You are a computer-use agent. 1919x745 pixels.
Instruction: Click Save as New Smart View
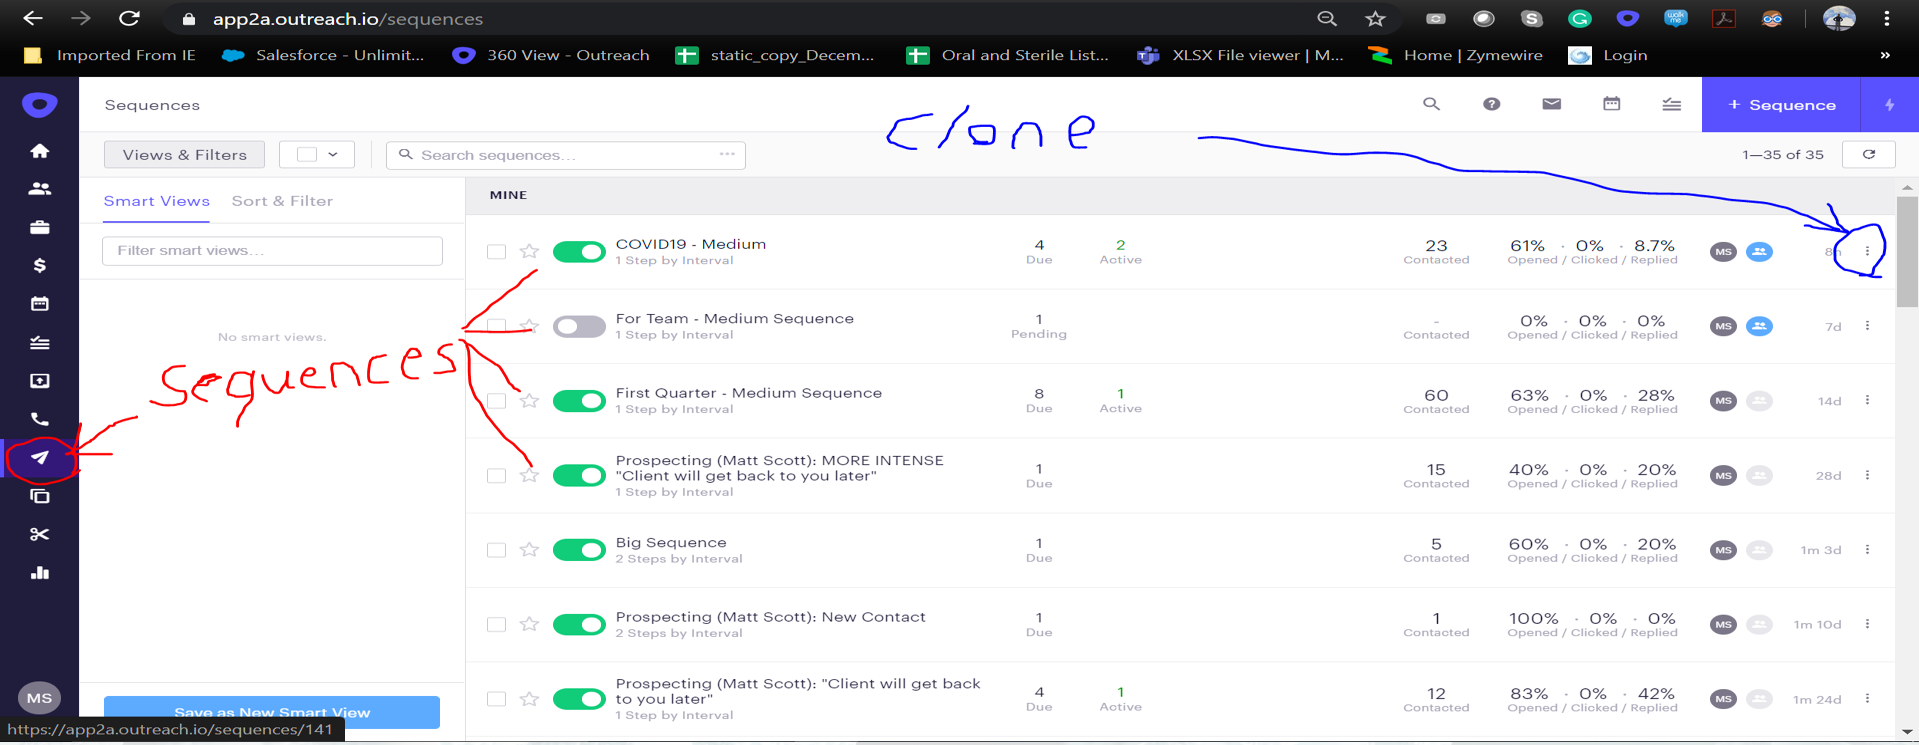272,711
